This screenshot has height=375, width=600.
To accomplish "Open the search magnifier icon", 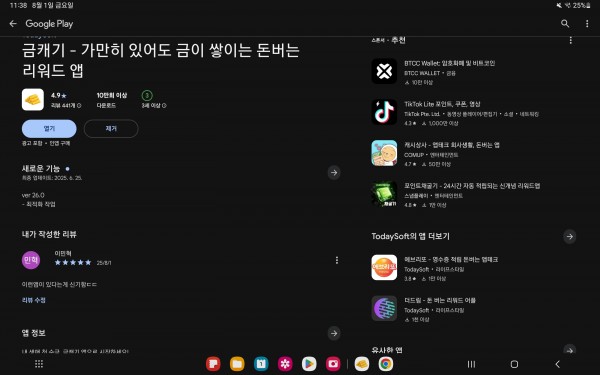I will (x=565, y=24).
